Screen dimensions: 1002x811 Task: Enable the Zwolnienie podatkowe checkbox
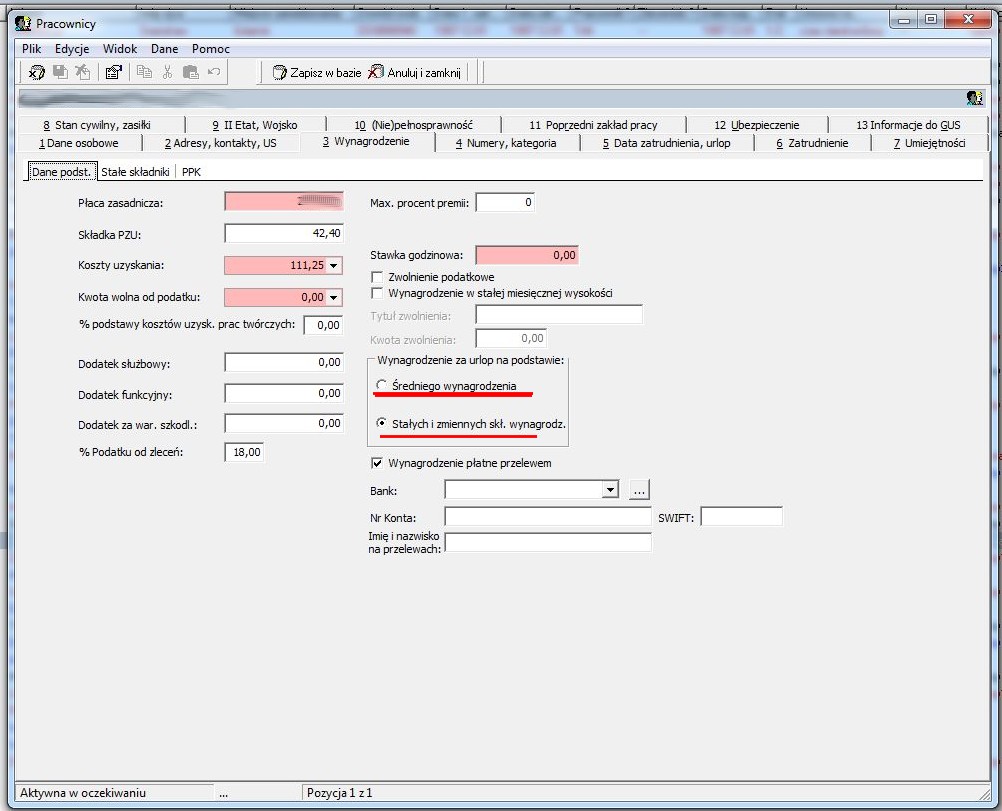click(x=377, y=277)
